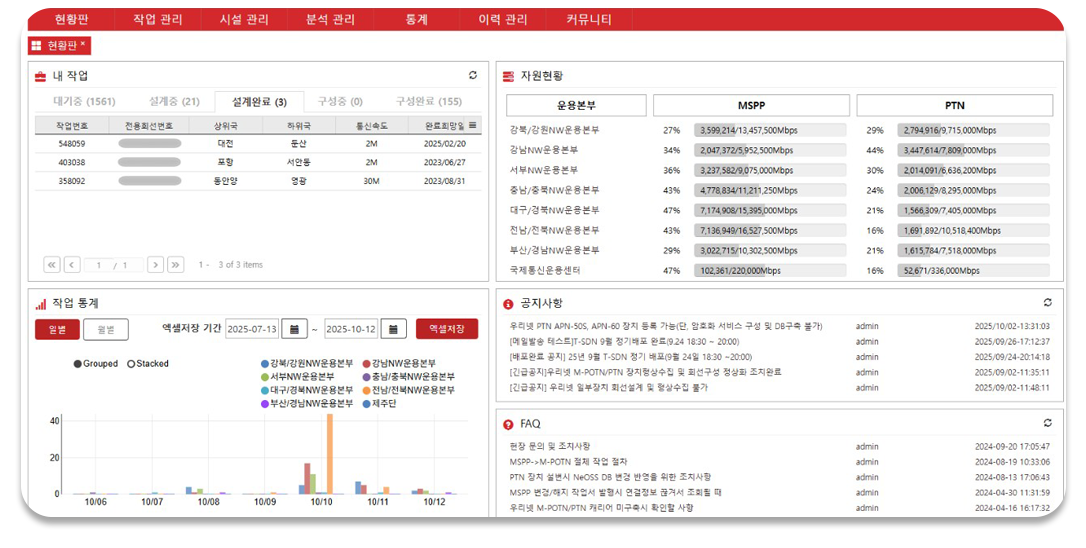
Task: Open notice [배포완료 공지] 25년 9월 T-SDN 정기 배포
Action: click(x=630, y=357)
